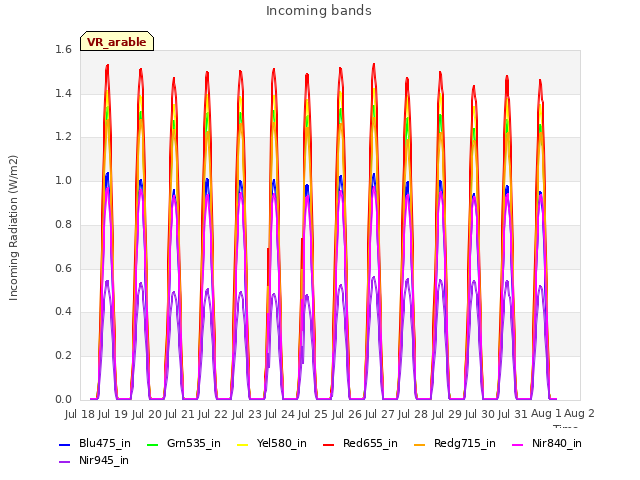640x480 pixels.
Task: Click the 0.6 y-axis tick label
Action: click(x=63, y=268)
